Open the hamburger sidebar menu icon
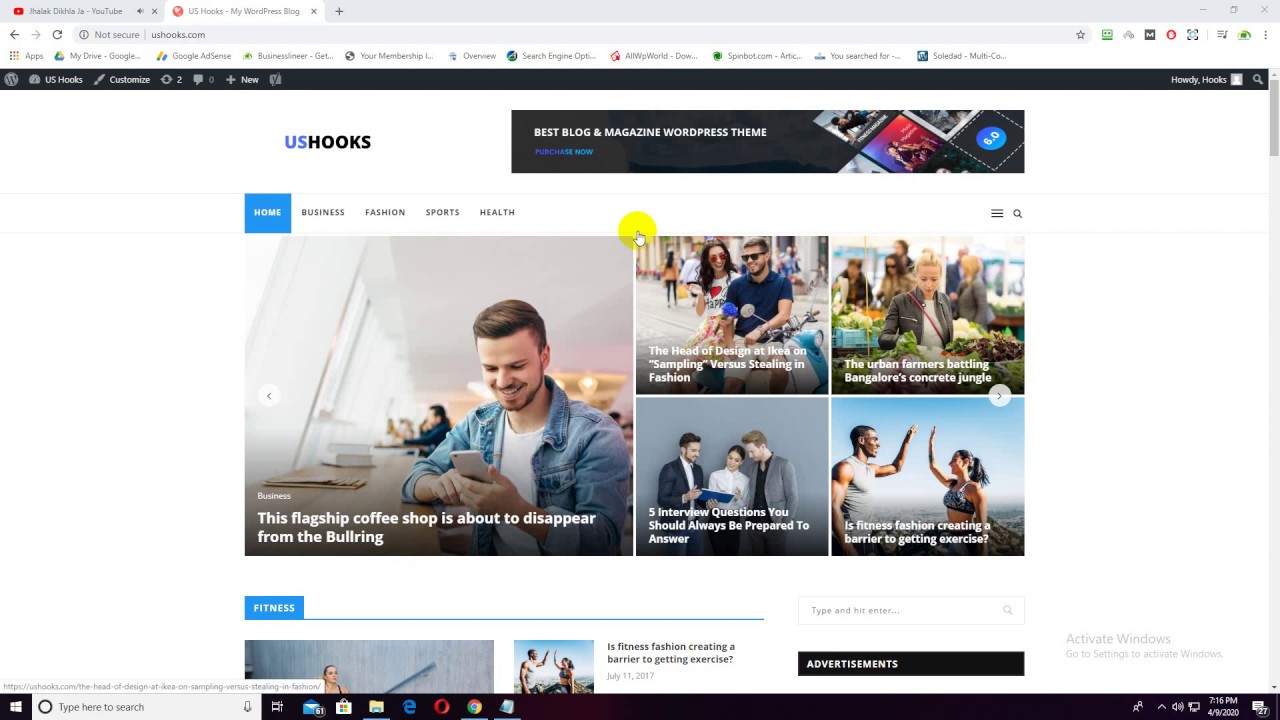The image size is (1280, 720). tap(997, 213)
